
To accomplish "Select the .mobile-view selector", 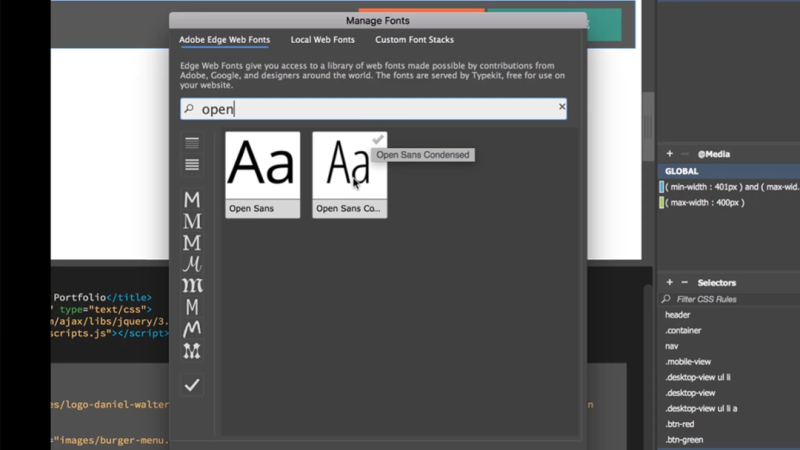I will tap(688, 362).
